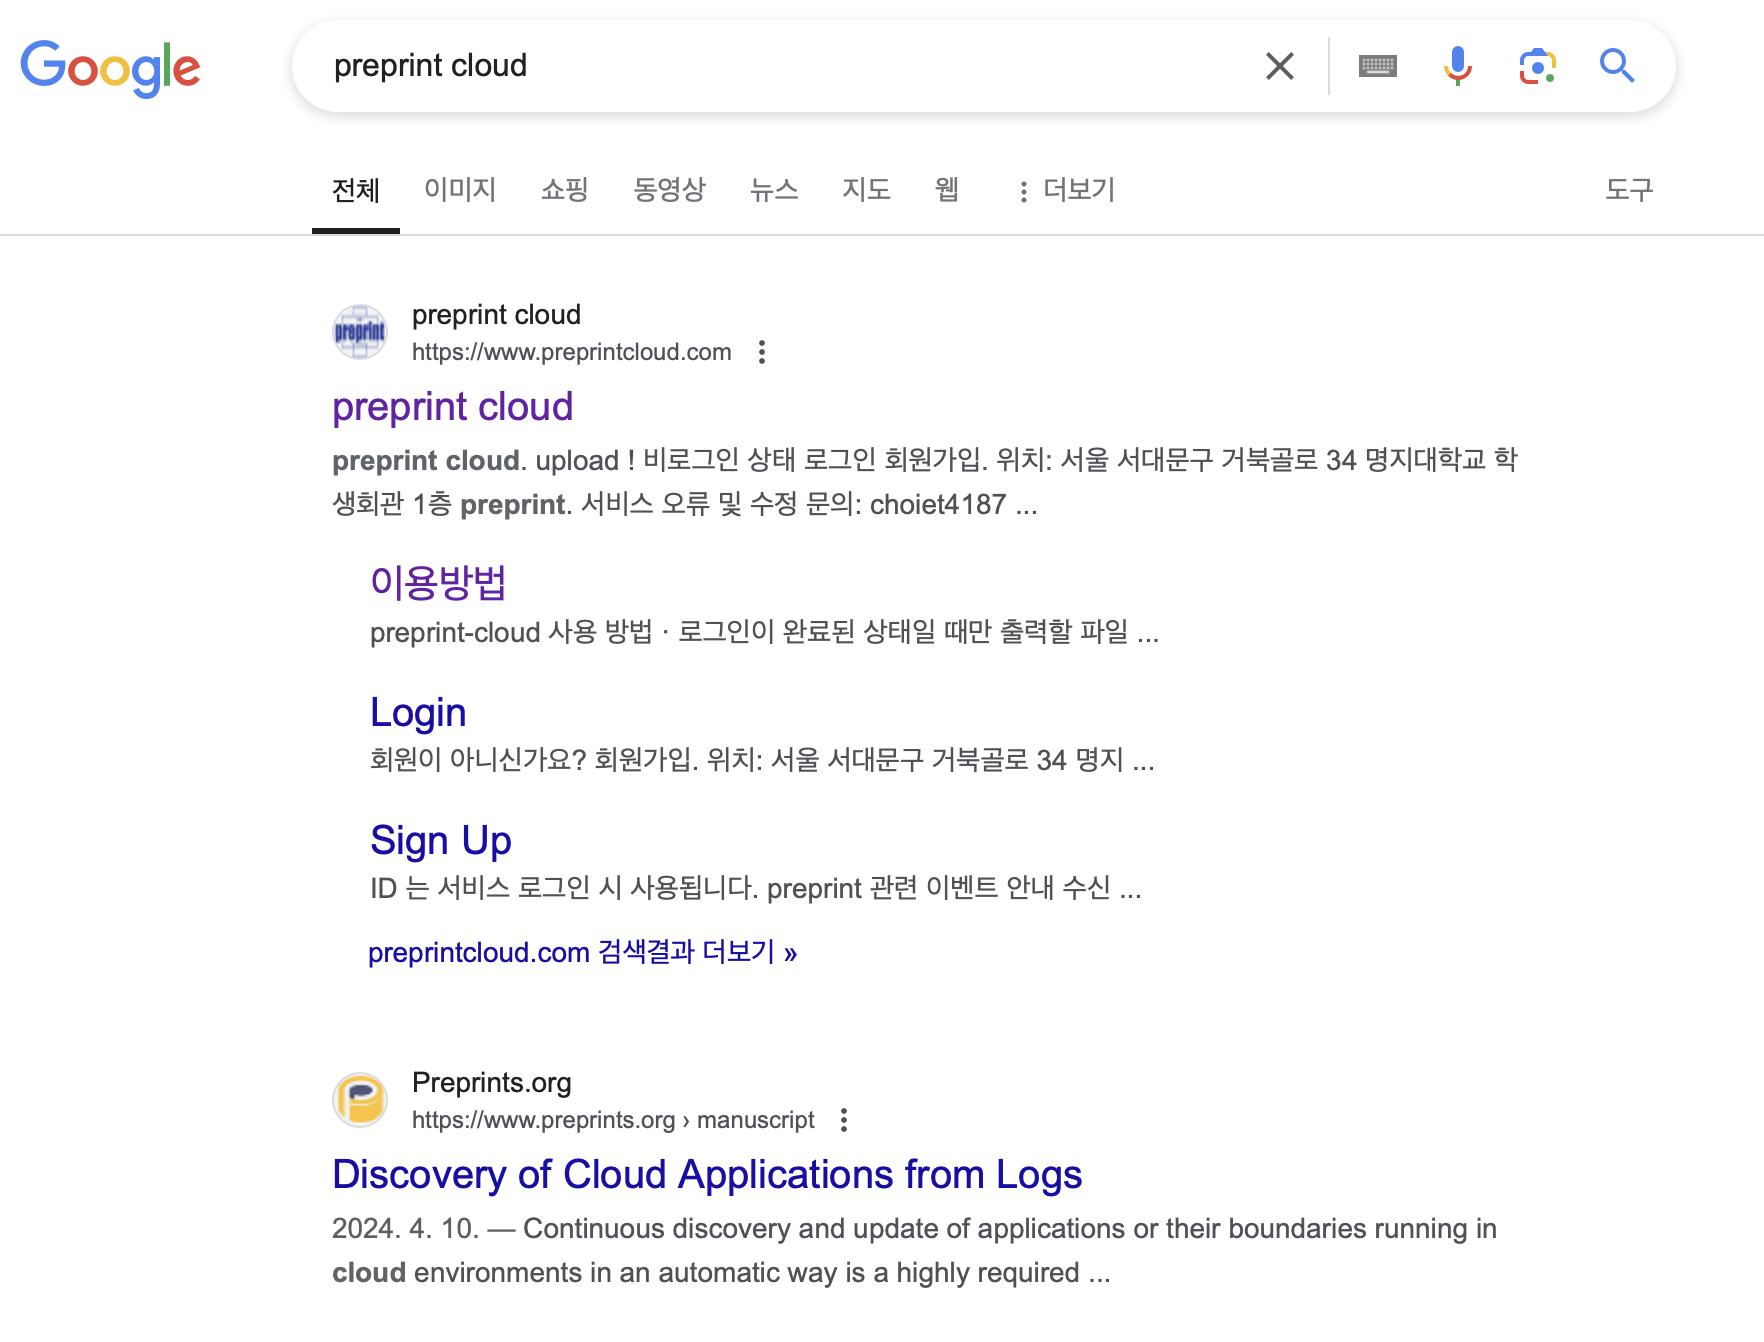Image resolution: width=1764 pixels, height=1342 pixels.
Task: Click the Preprints.org site favicon
Action: click(360, 1100)
